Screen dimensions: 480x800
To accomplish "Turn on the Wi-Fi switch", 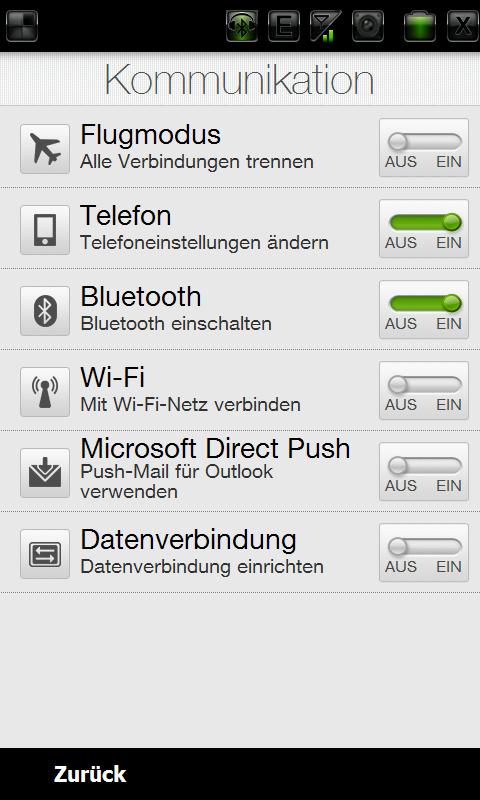I will (424, 391).
